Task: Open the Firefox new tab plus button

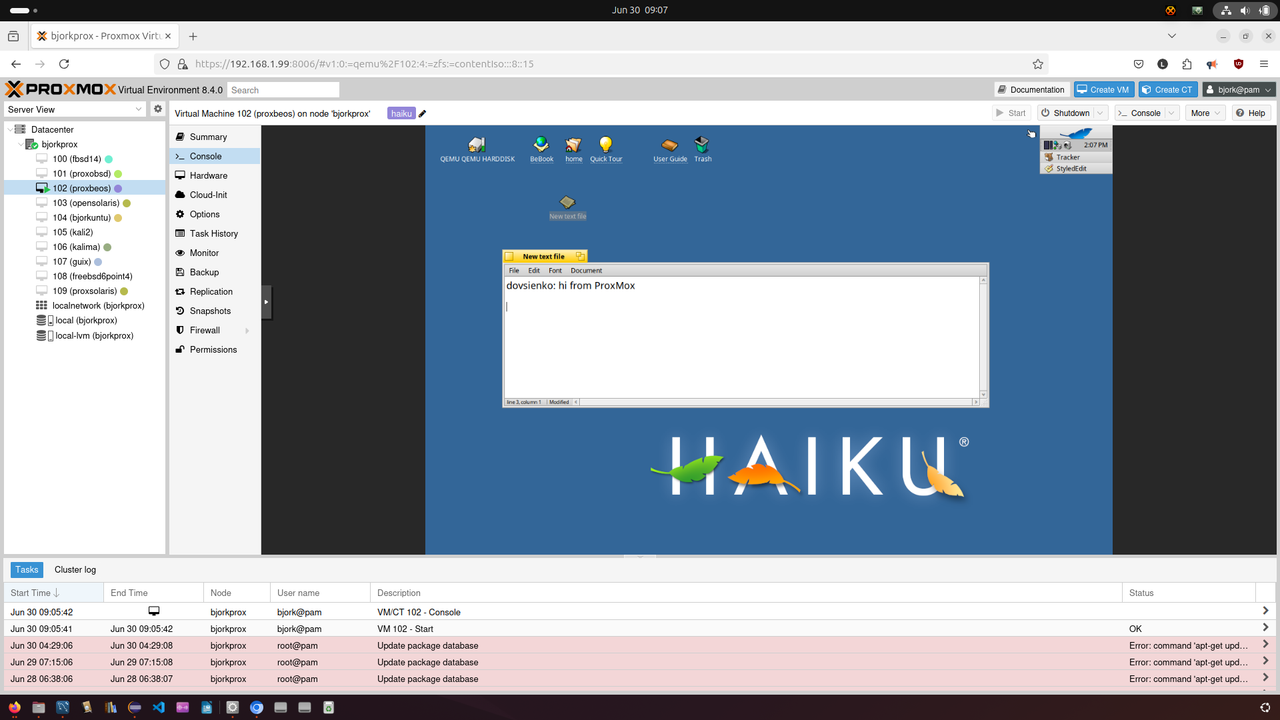Action: [x=193, y=35]
